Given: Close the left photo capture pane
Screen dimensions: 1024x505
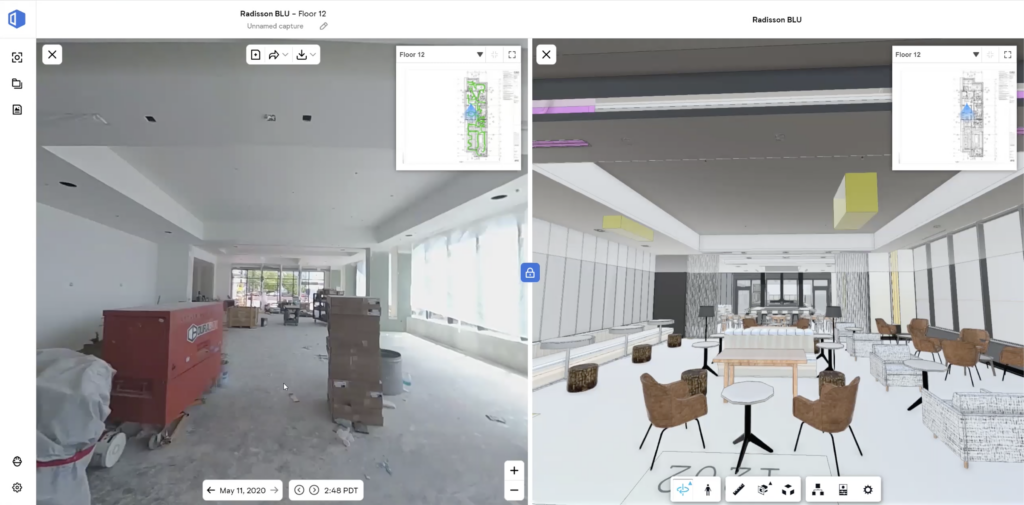Looking at the screenshot, I should [x=52, y=55].
